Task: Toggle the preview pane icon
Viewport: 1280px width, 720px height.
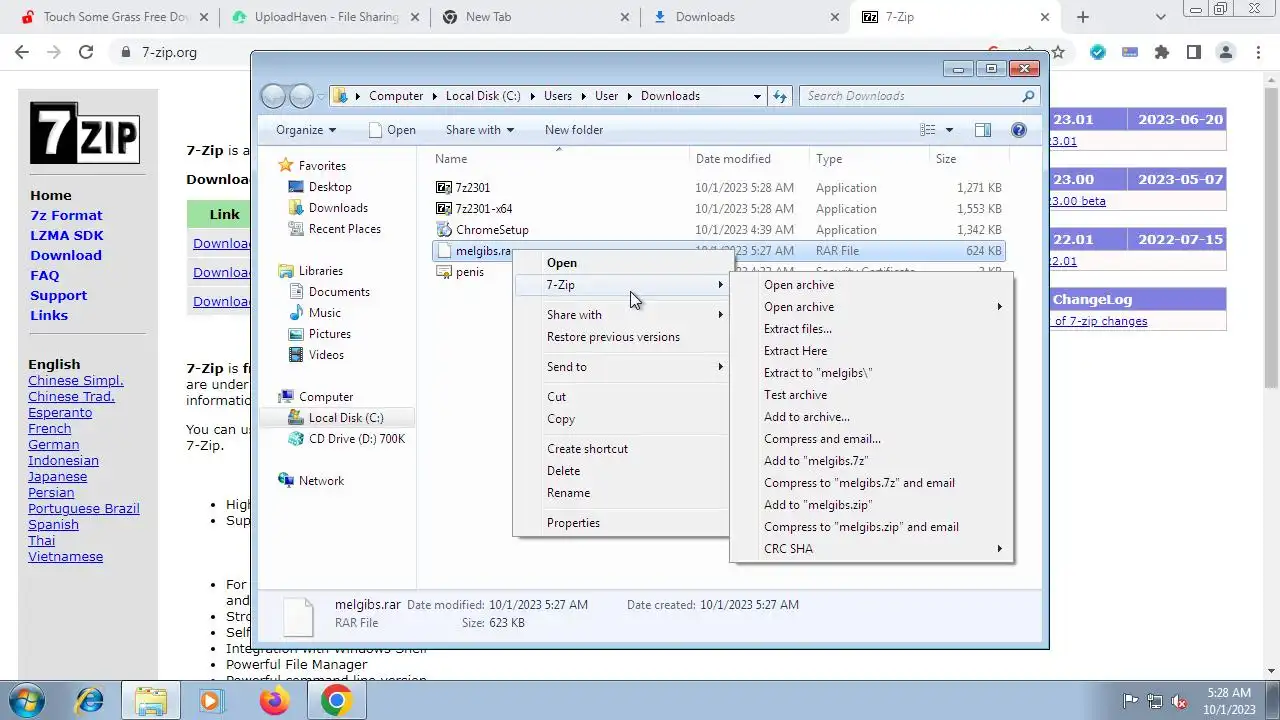Action: [x=983, y=130]
